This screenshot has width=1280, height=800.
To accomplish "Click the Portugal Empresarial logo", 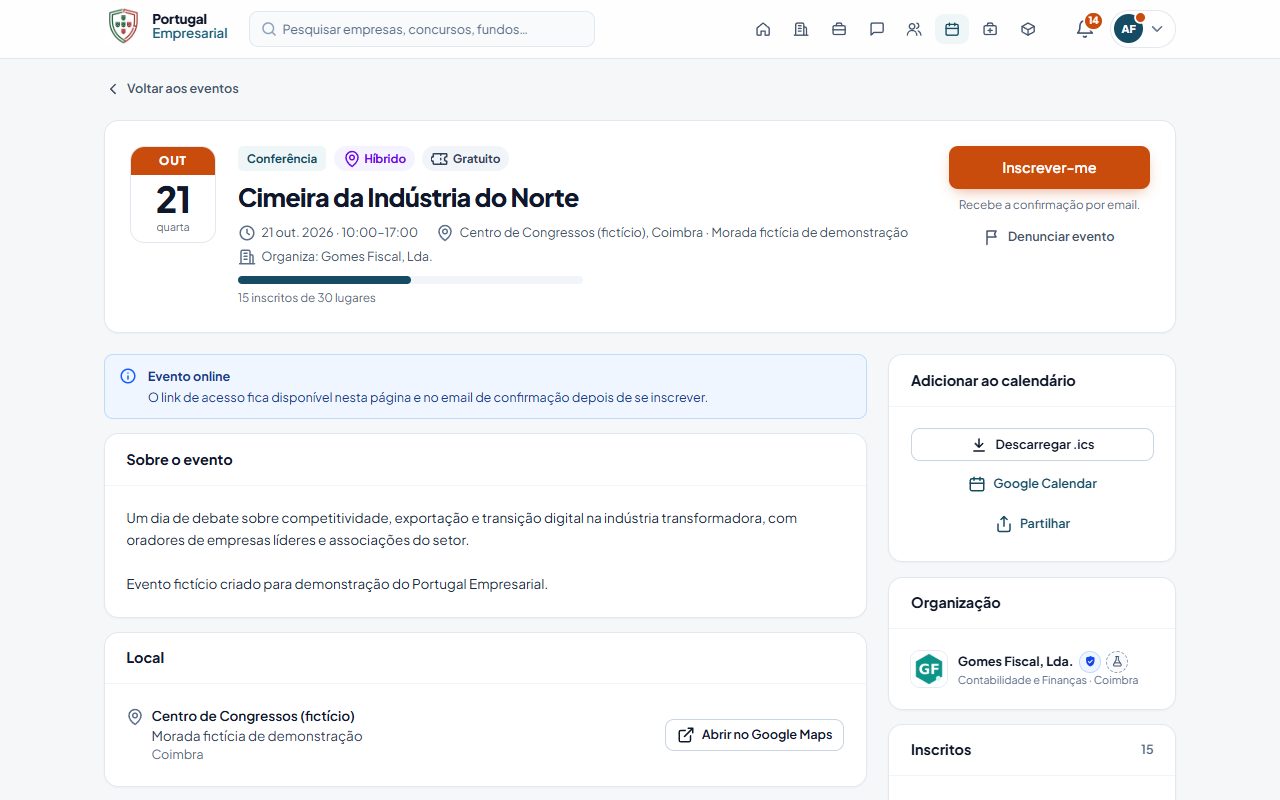I will pyautogui.click(x=168, y=26).
